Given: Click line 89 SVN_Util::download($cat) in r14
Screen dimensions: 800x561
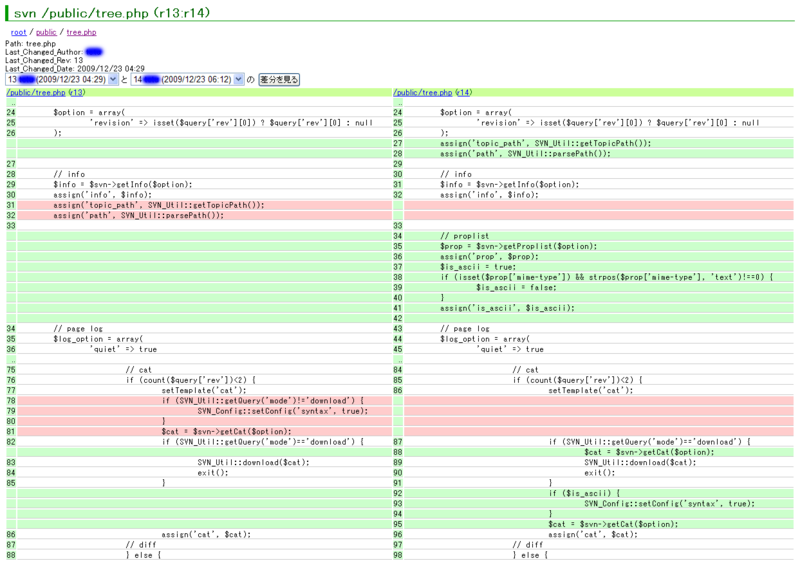Looking at the screenshot, I should tap(640, 463).
